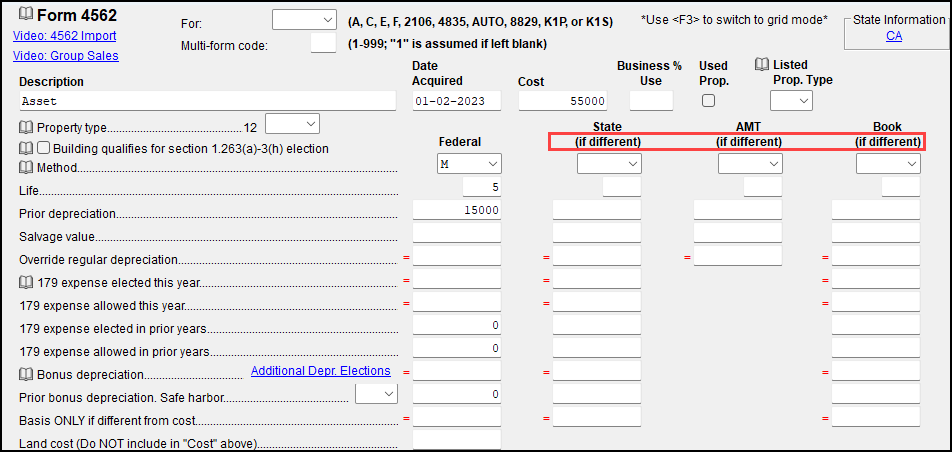The width and height of the screenshot is (952, 452).
Task: Open the For form dropdown
Action: (305, 20)
